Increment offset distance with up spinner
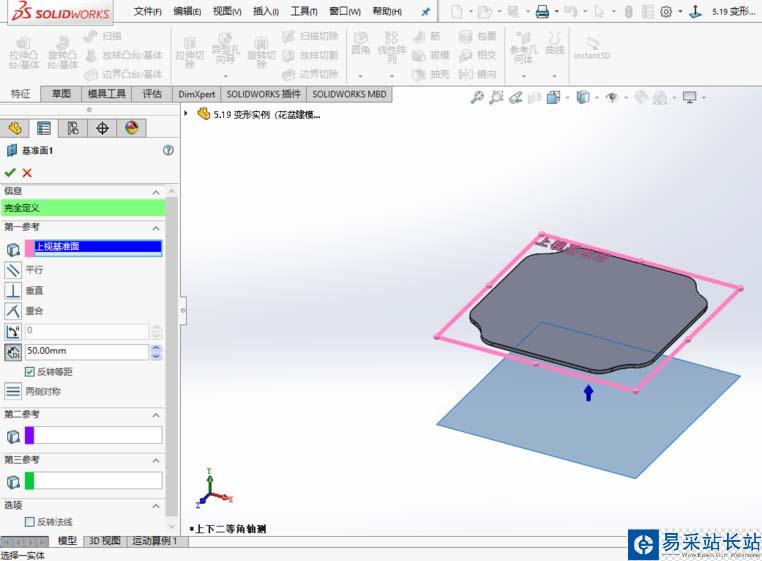762x561 pixels. coord(156,348)
